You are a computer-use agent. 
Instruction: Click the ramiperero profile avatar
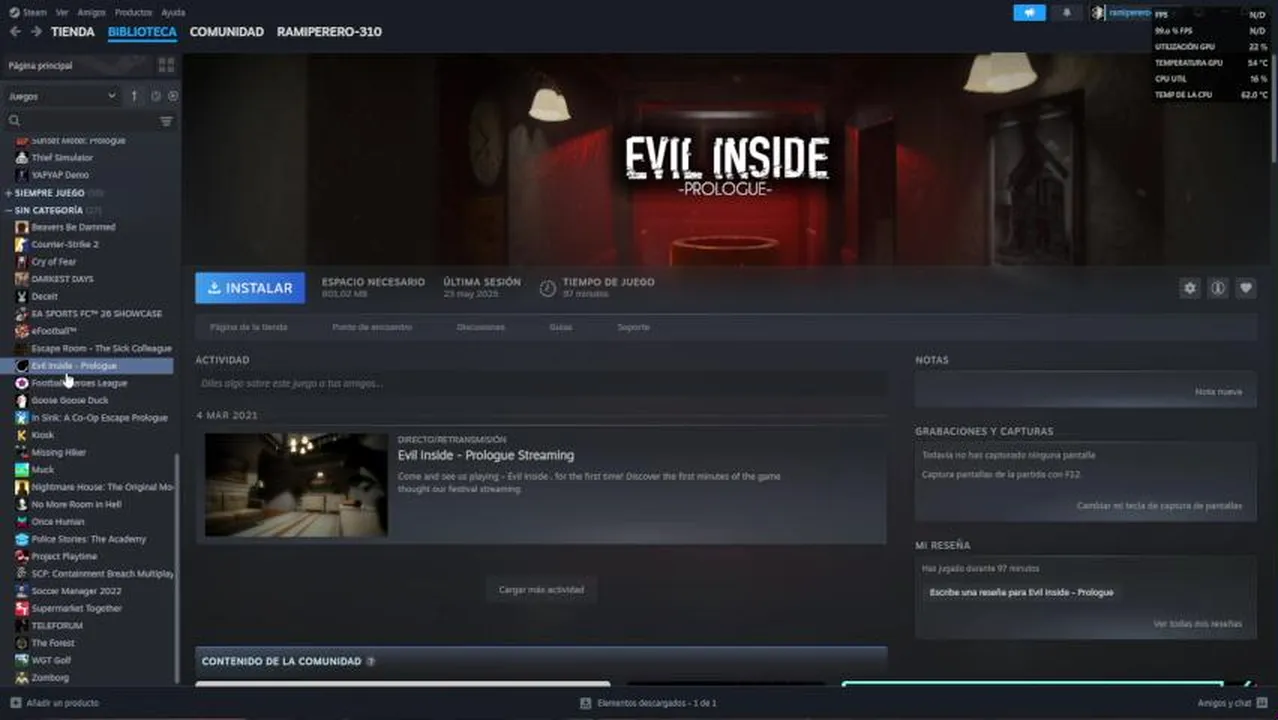click(1098, 13)
